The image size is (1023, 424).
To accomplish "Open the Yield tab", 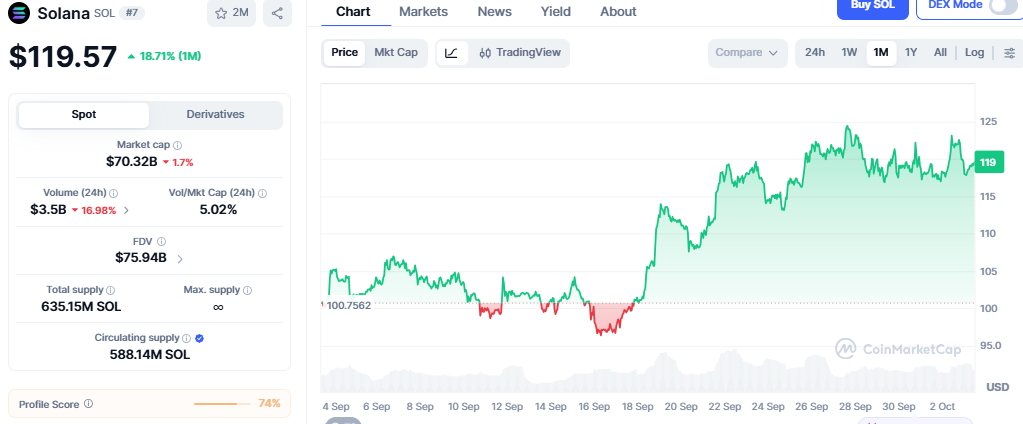I will tap(556, 12).
